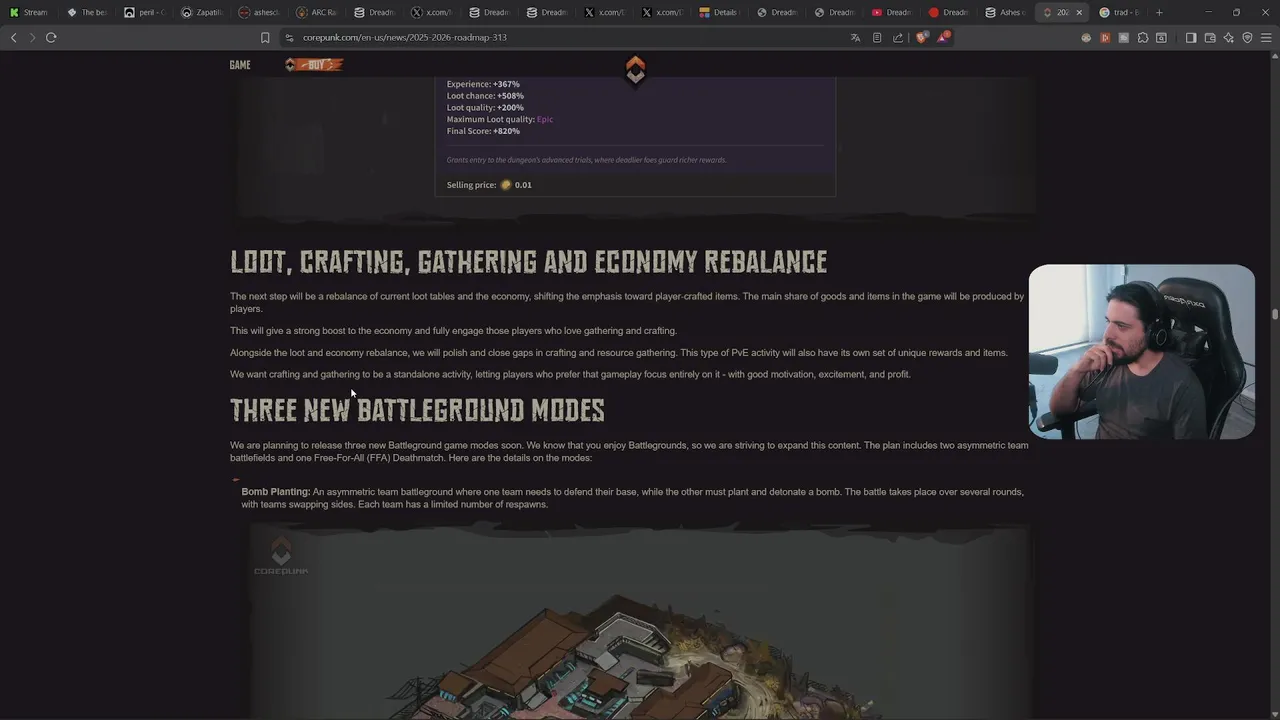The height and width of the screenshot is (720, 1280).
Task: Open the browser hamburger main menu
Action: tap(1266, 37)
